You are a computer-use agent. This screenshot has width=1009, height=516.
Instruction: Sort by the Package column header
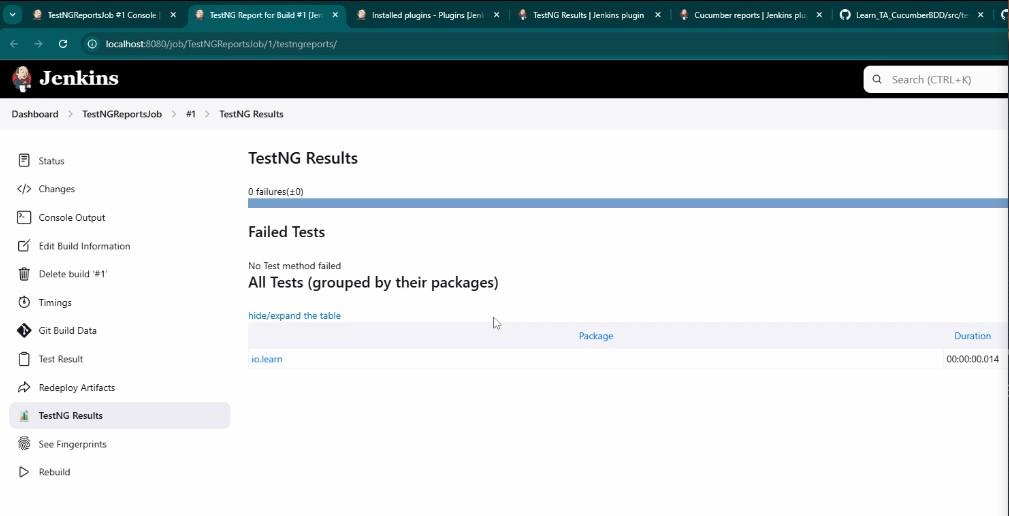[x=596, y=336]
